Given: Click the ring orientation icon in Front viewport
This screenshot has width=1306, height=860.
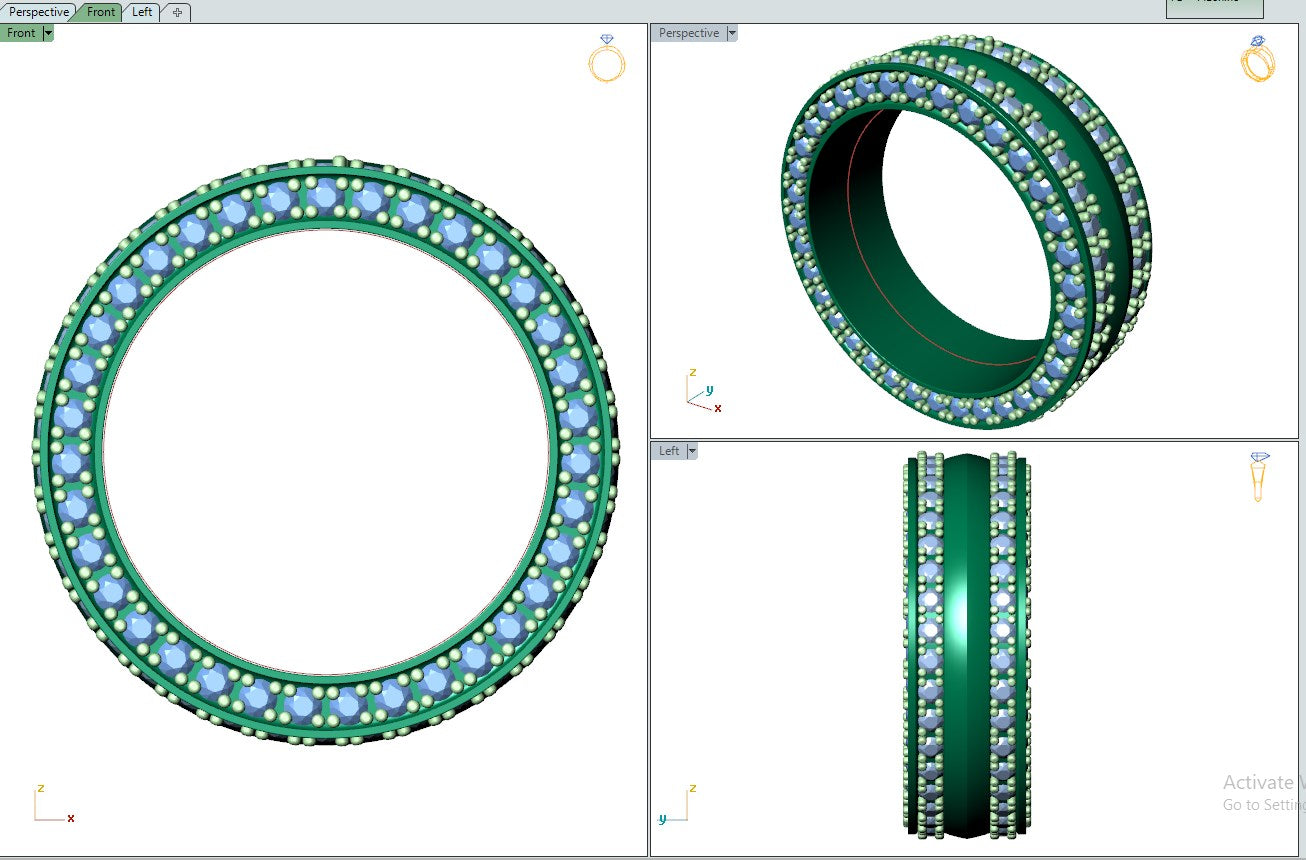Looking at the screenshot, I should pos(606,59).
